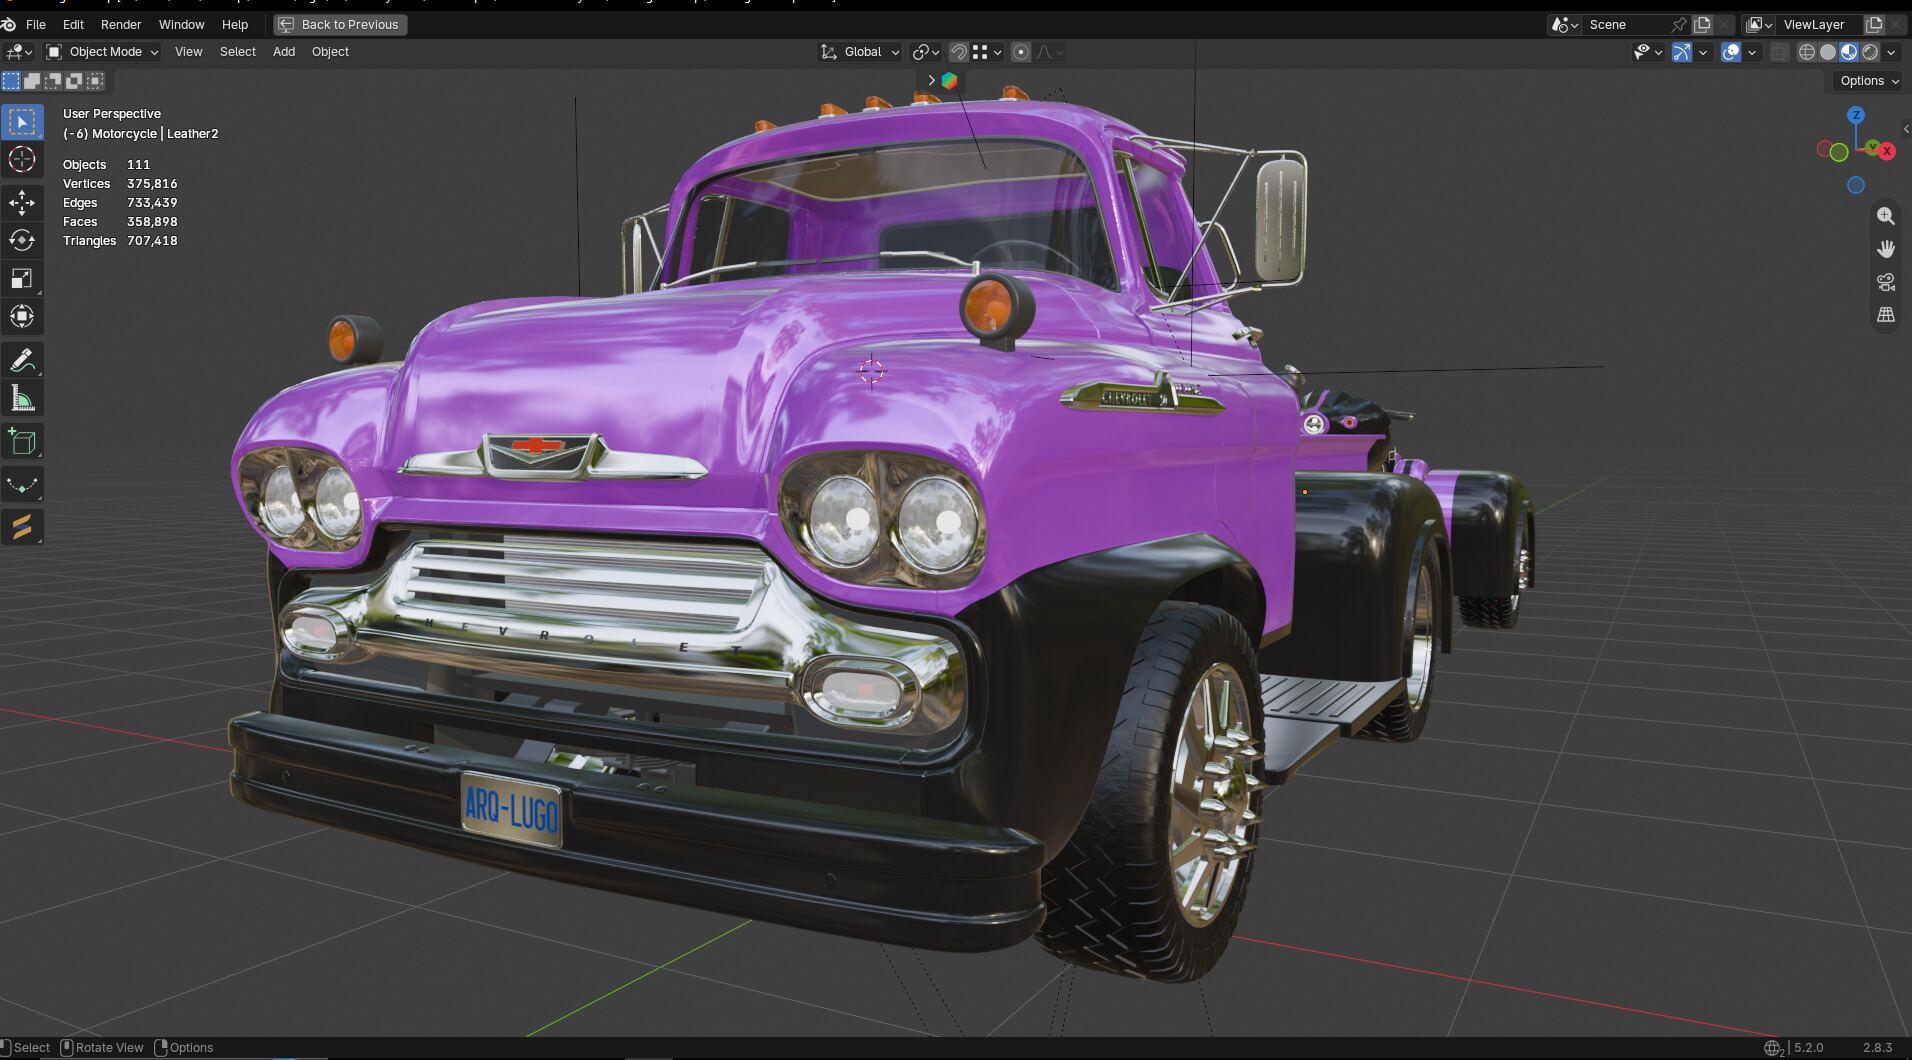The height and width of the screenshot is (1060, 1912).
Task: Click the zoom magnifier viewport icon
Action: pyautogui.click(x=1886, y=216)
